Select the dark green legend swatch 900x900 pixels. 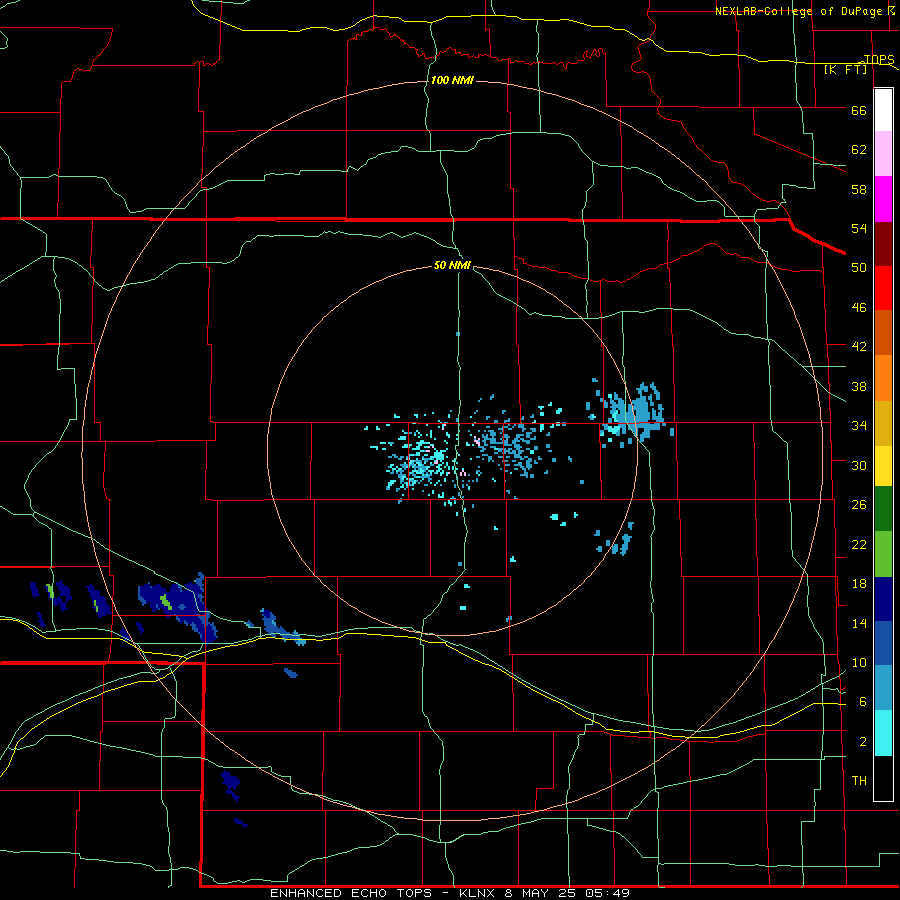click(883, 509)
